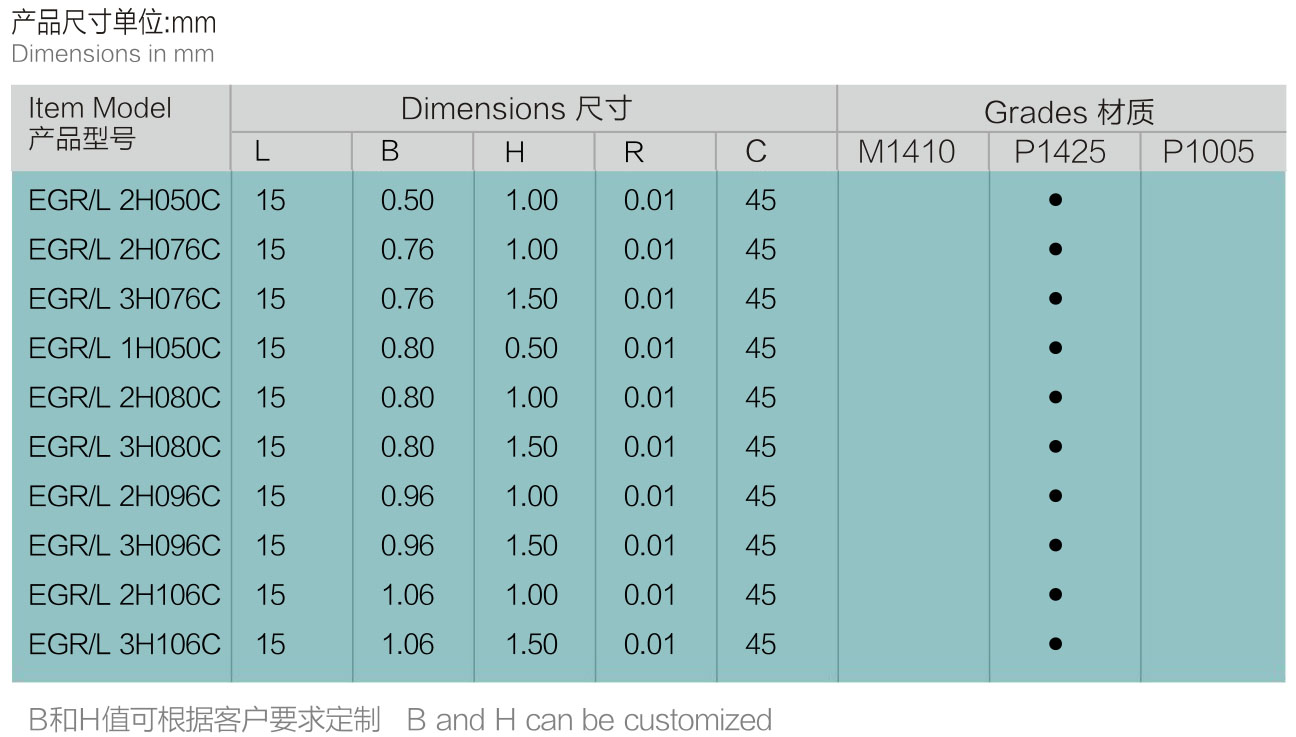Click the EGR/L 1H050C item model

pos(124,348)
